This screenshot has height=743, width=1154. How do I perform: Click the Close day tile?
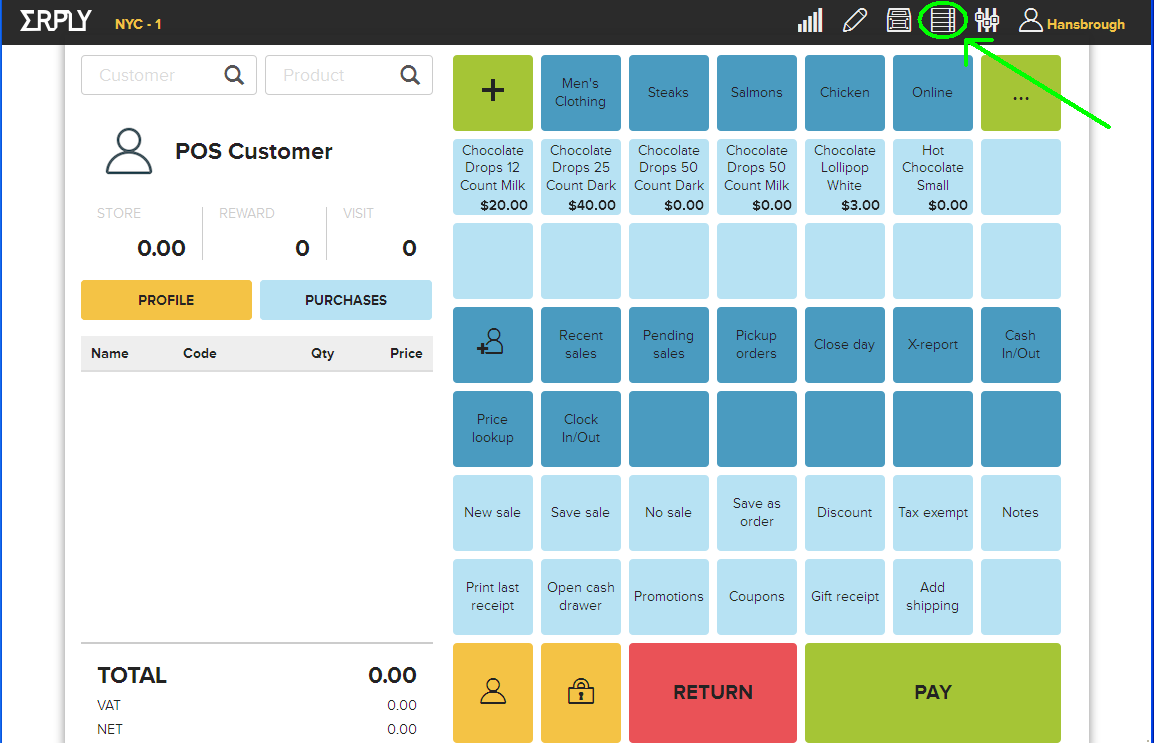point(845,344)
